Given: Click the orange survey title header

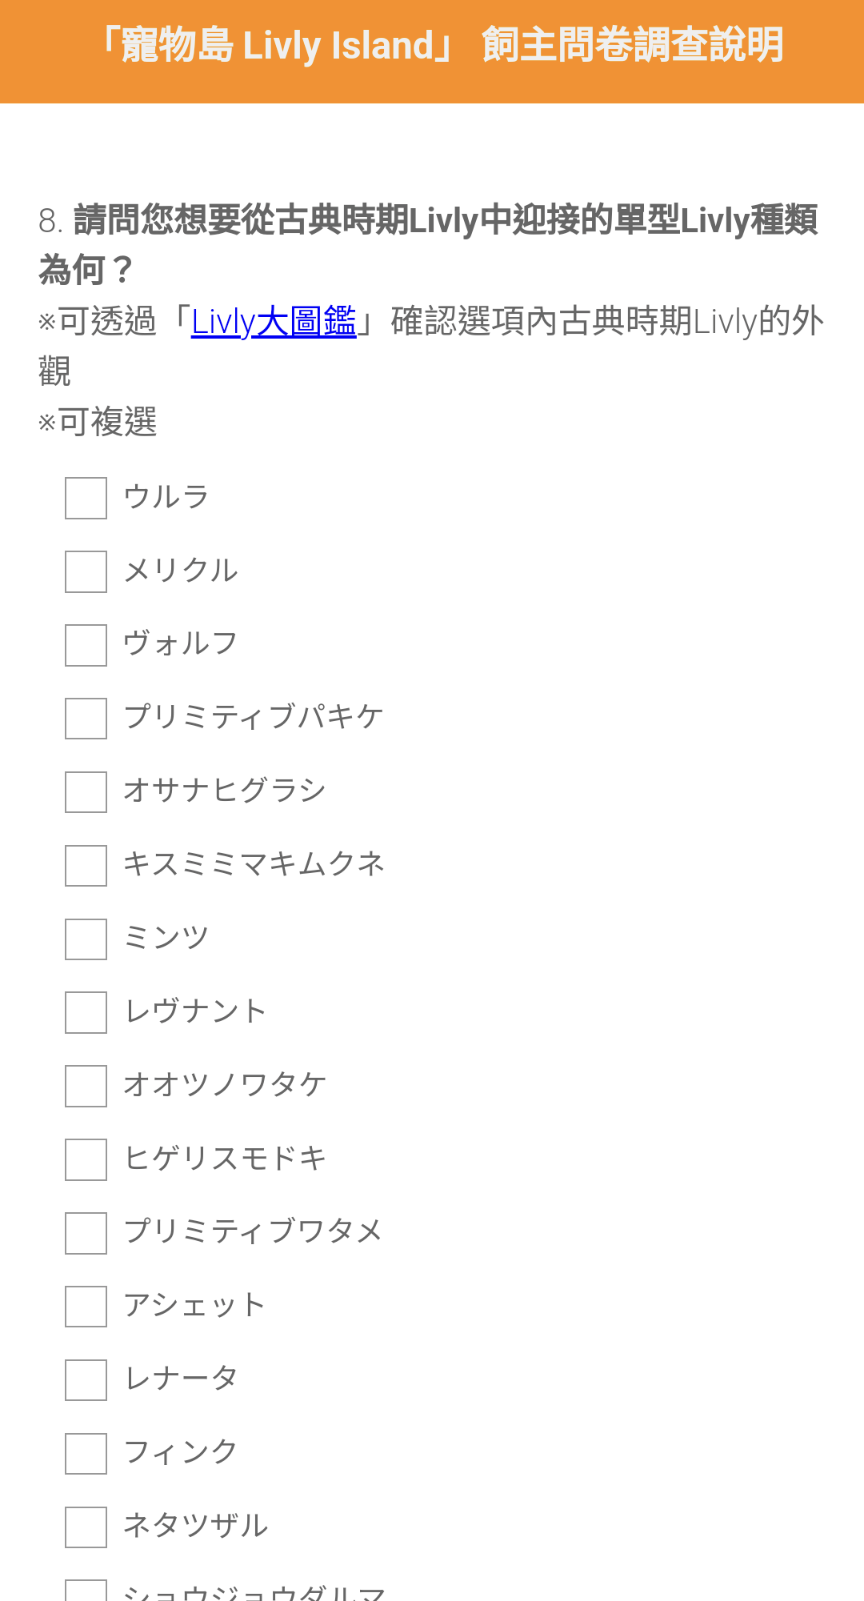Looking at the screenshot, I should click(432, 51).
